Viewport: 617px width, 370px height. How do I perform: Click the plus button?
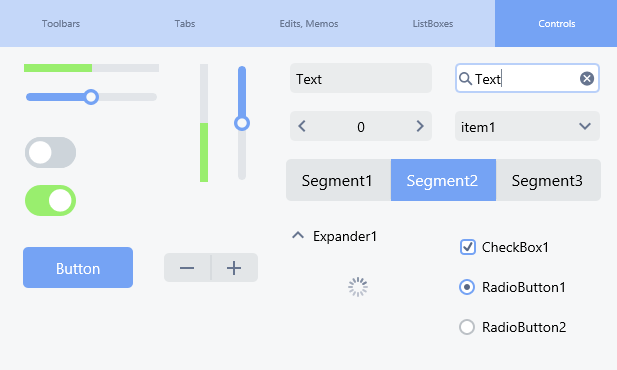(x=234, y=268)
